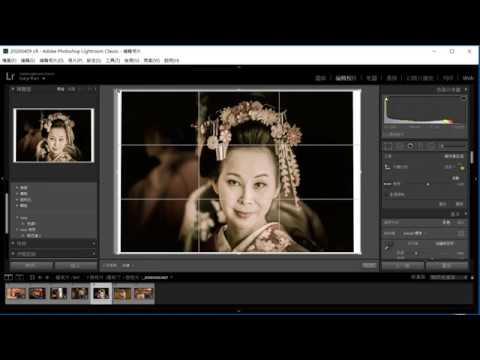Click the main window display icon
This screenshot has height=360, width=480.
(9, 277)
